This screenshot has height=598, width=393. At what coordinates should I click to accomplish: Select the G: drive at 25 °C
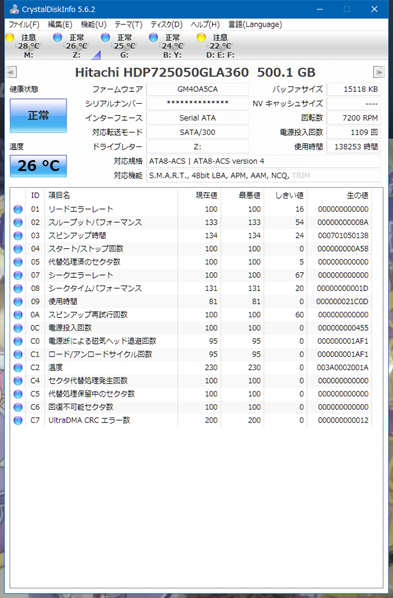coord(120,46)
